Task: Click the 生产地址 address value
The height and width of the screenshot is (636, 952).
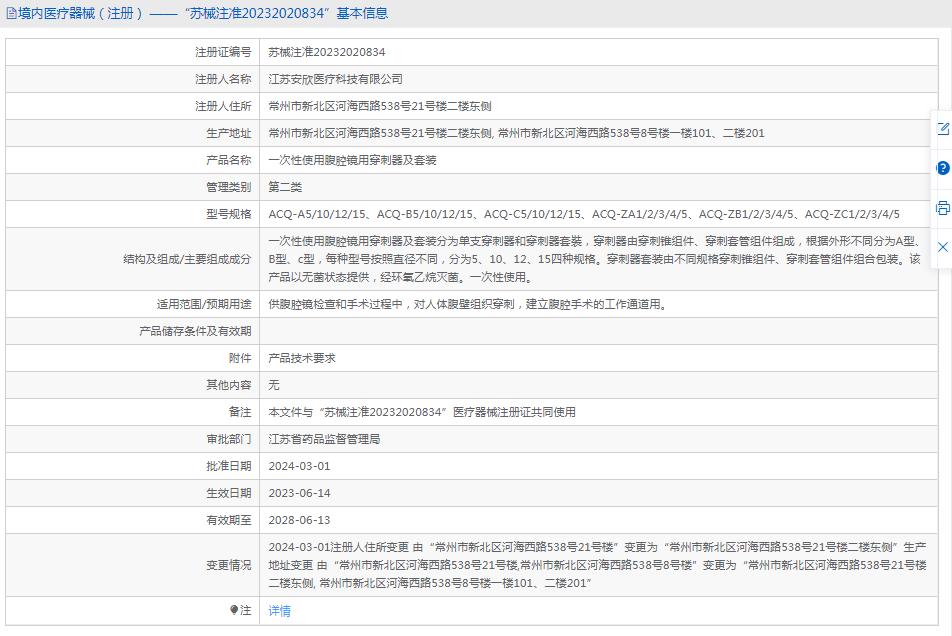Action: (x=516, y=134)
